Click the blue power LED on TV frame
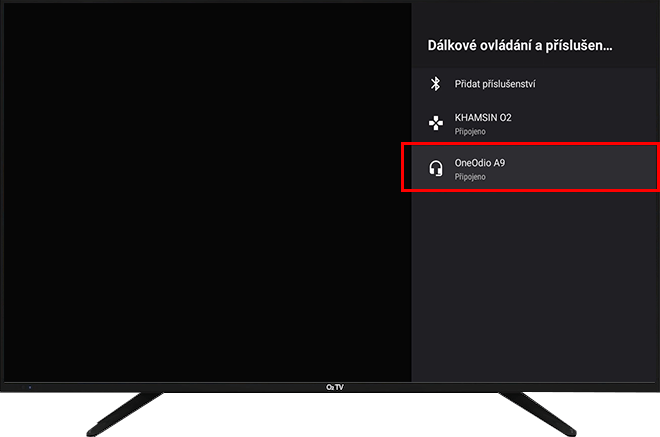This screenshot has width=660, height=437. (x=29, y=386)
